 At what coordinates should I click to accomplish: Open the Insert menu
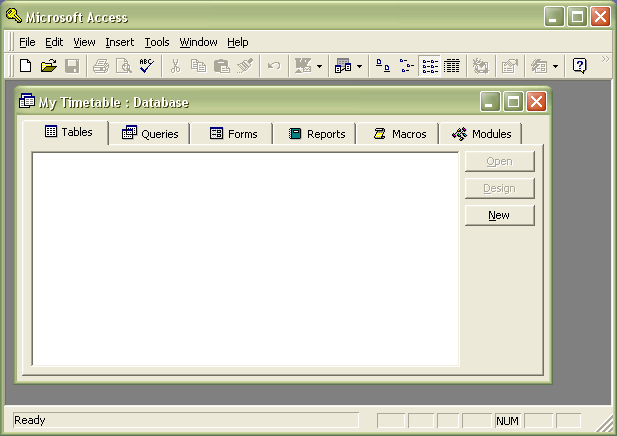point(120,42)
